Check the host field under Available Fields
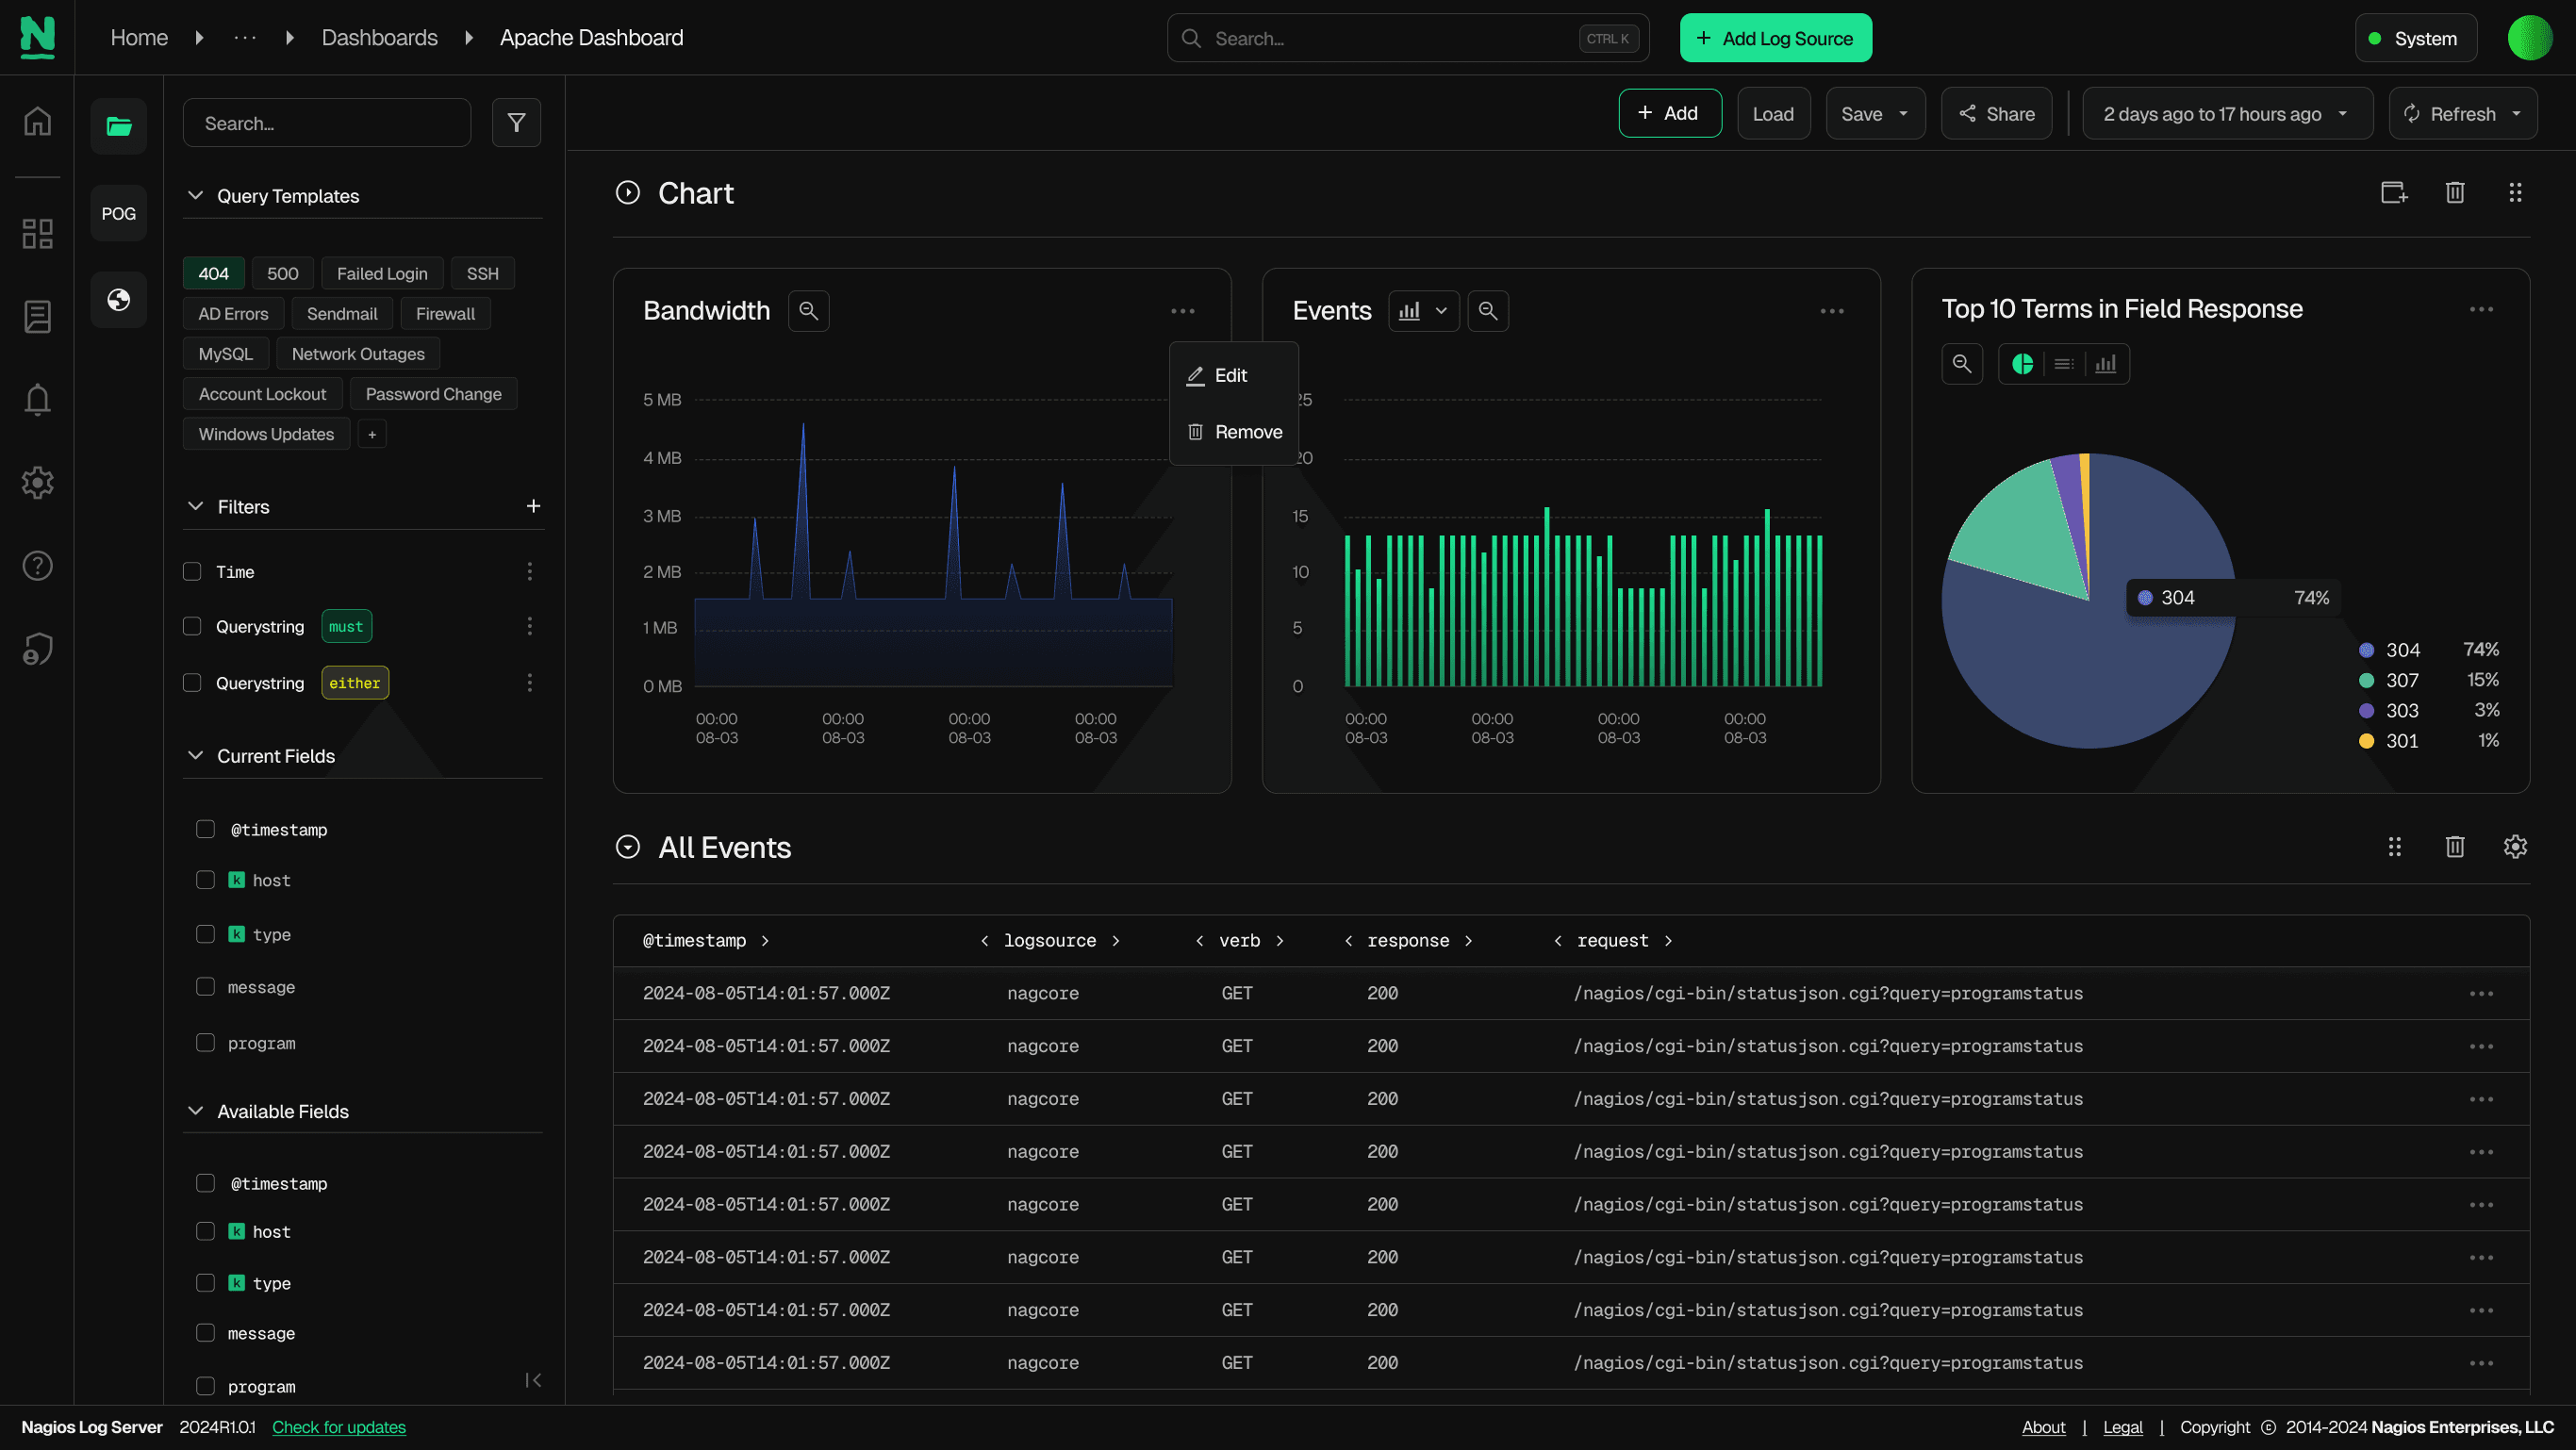This screenshot has width=2576, height=1450. [205, 1231]
